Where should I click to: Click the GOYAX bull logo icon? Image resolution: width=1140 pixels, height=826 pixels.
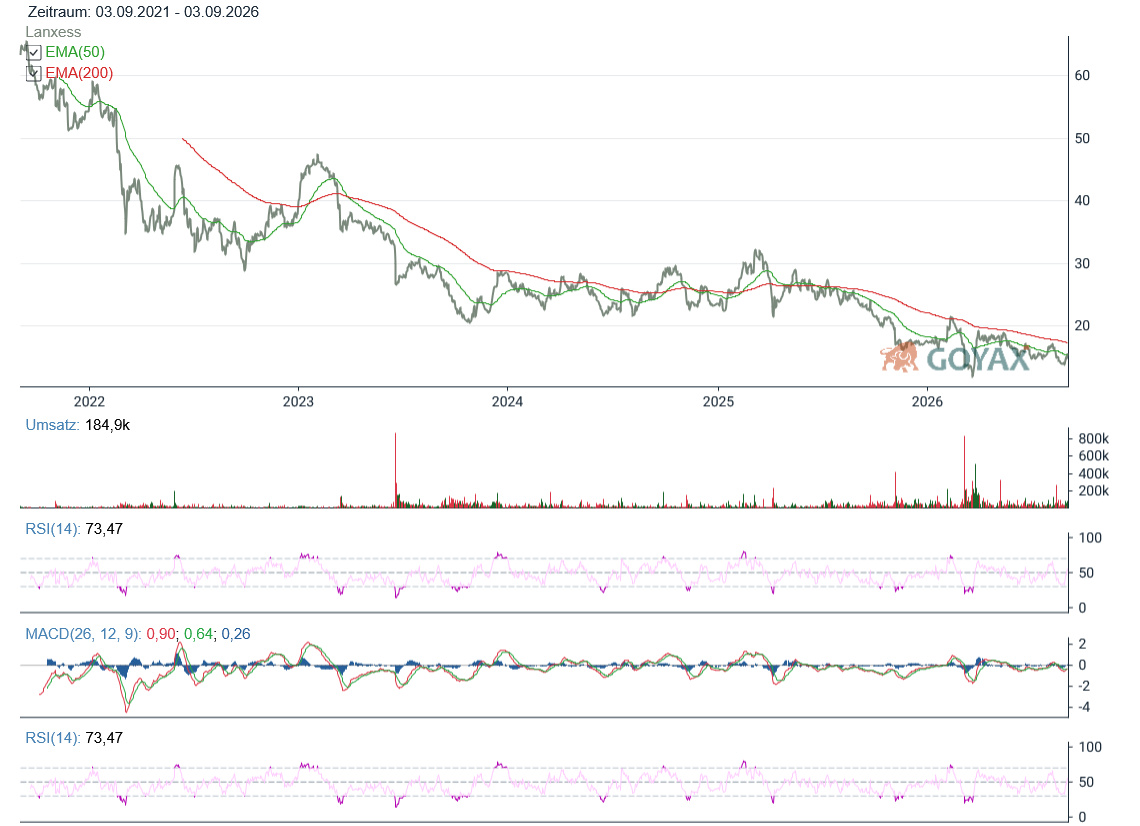click(900, 356)
